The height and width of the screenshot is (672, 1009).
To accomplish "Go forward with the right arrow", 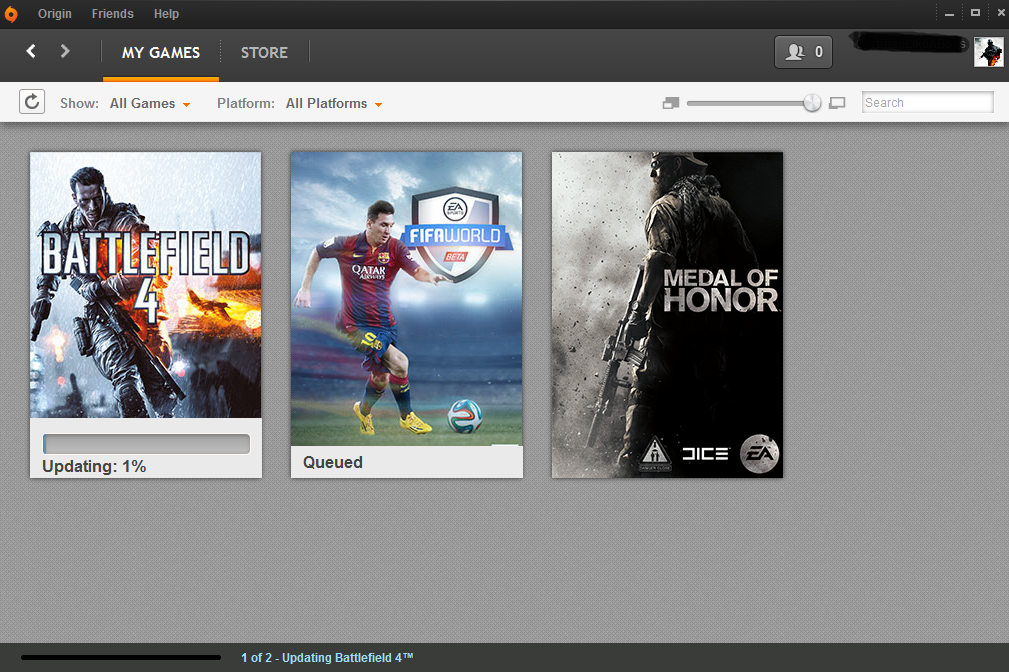I will point(64,51).
